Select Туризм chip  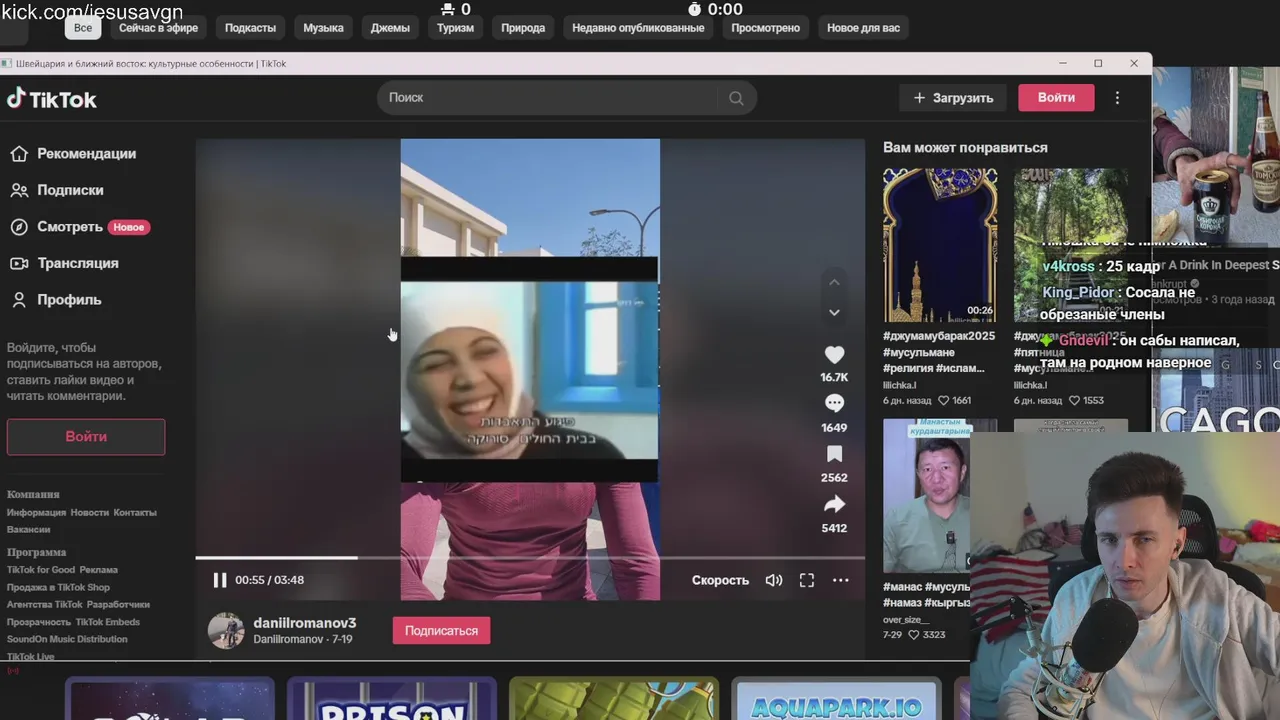[455, 28]
